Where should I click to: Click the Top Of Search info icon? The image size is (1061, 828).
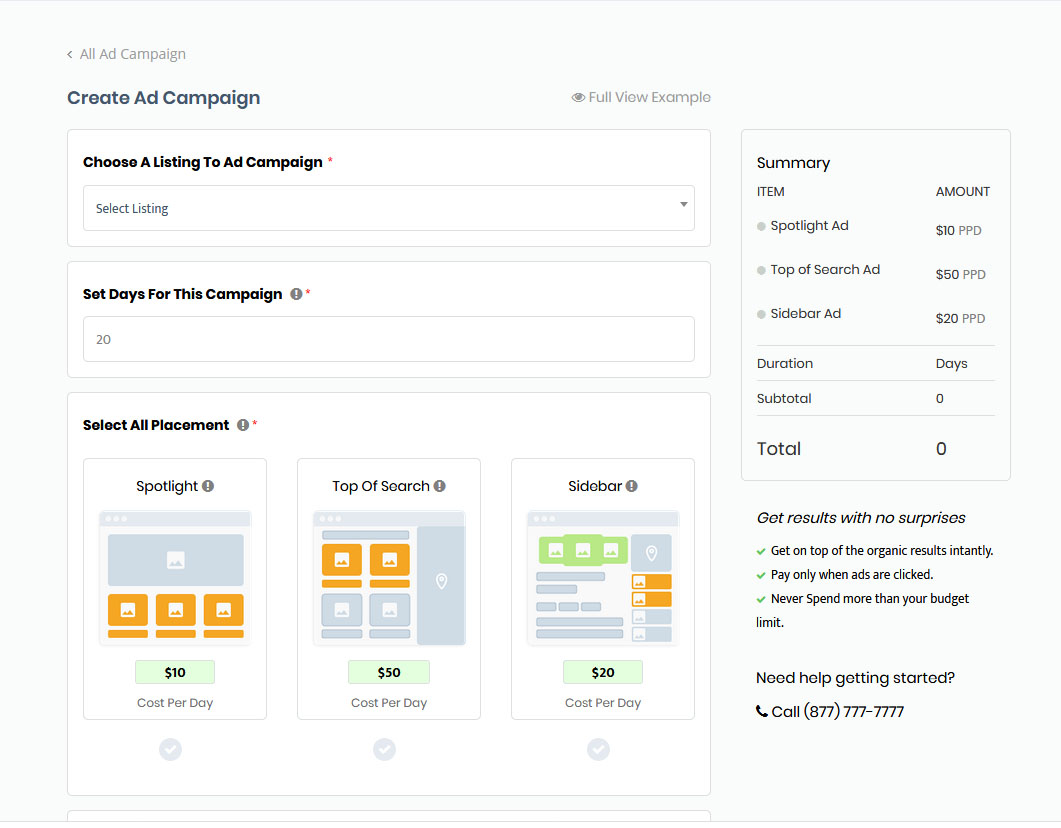click(x=440, y=486)
